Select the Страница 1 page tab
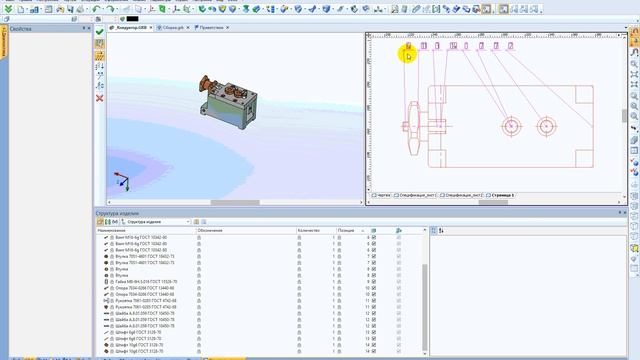This screenshot has width=640, height=360. pyautogui.click(x=500, y=196)
